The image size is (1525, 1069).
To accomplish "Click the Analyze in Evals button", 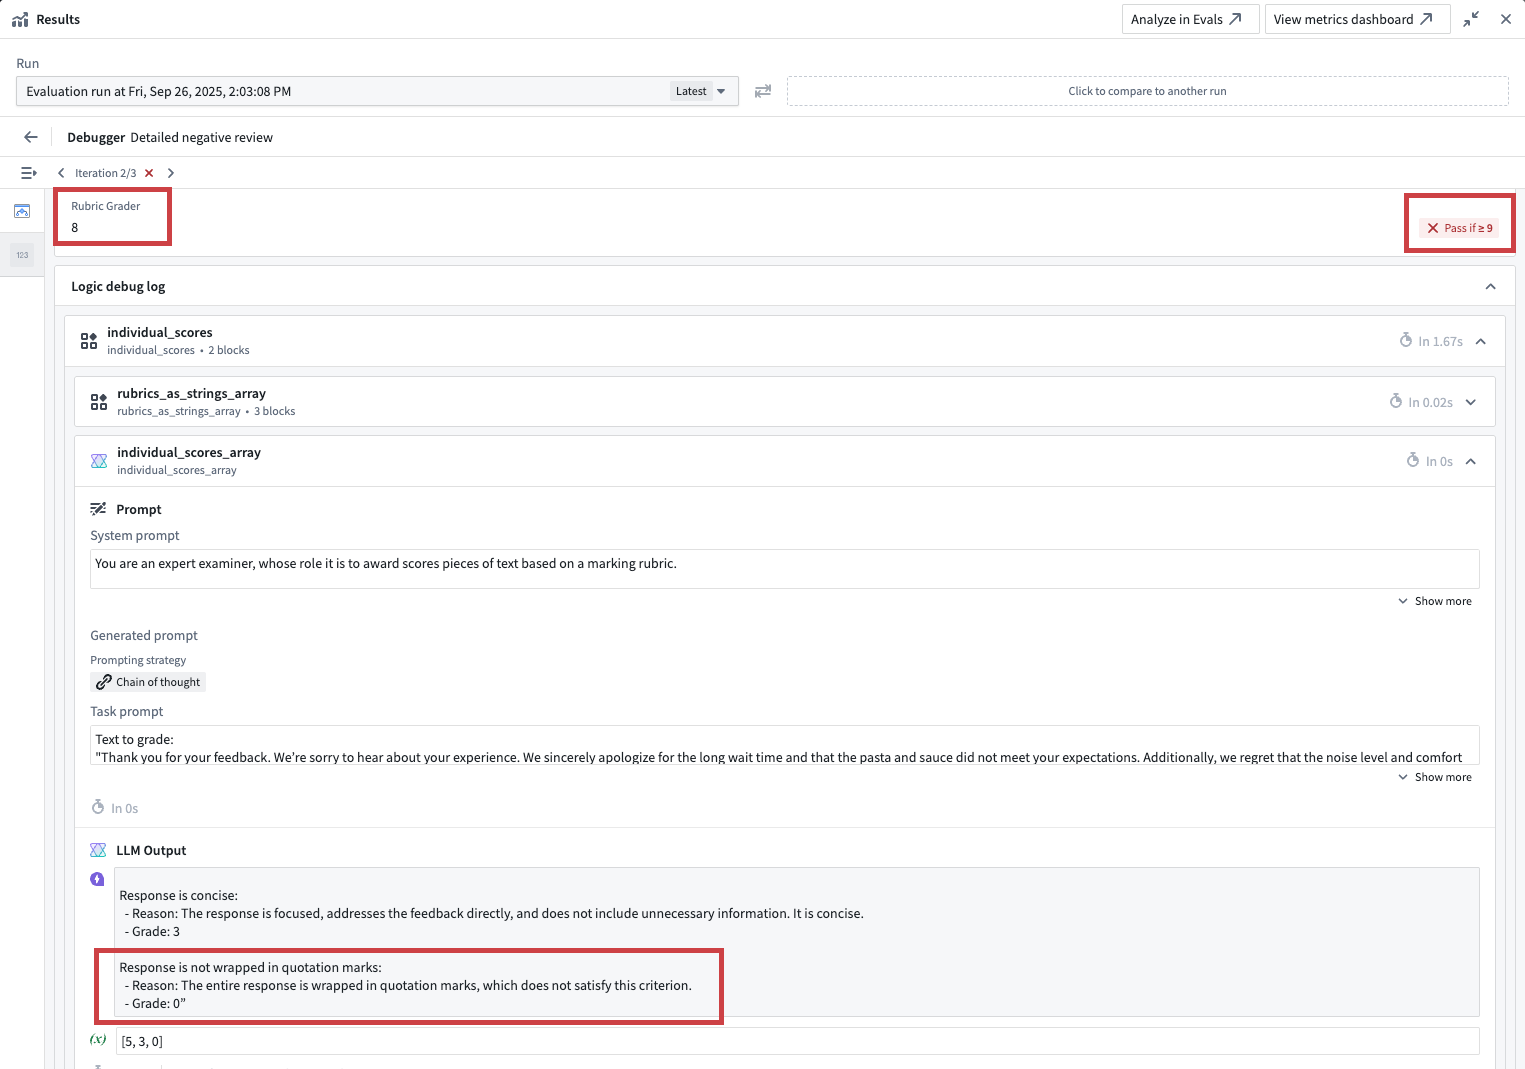I will (1189, 18).
